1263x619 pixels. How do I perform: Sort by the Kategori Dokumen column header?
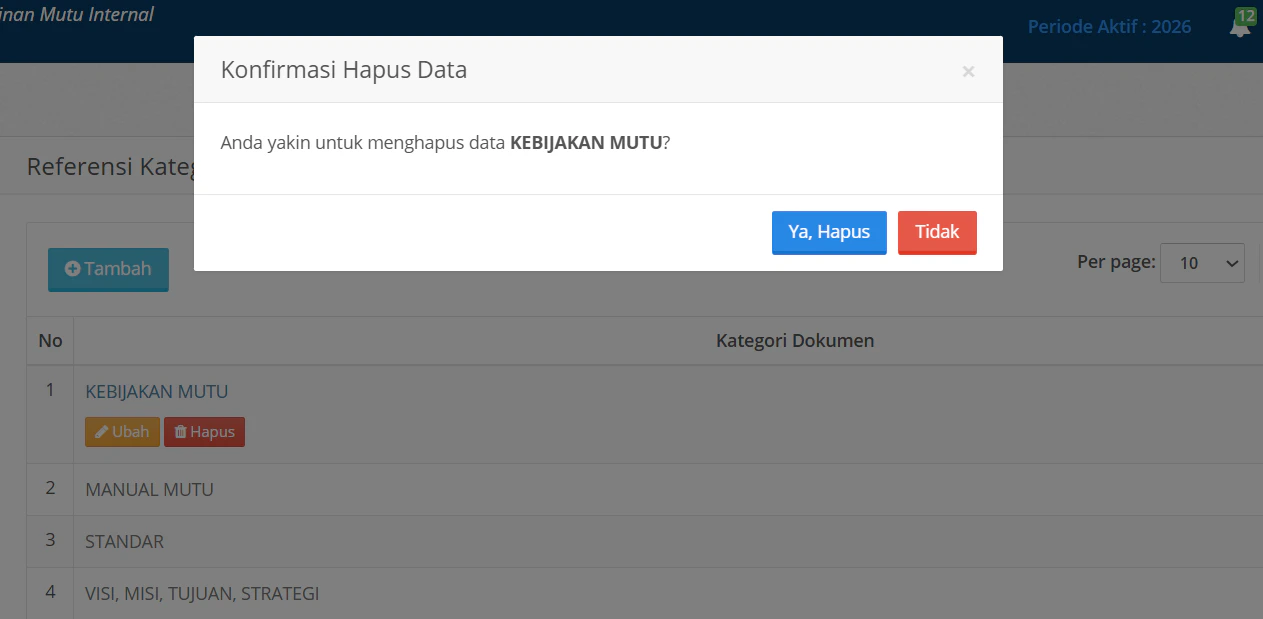tap(794, 340)
